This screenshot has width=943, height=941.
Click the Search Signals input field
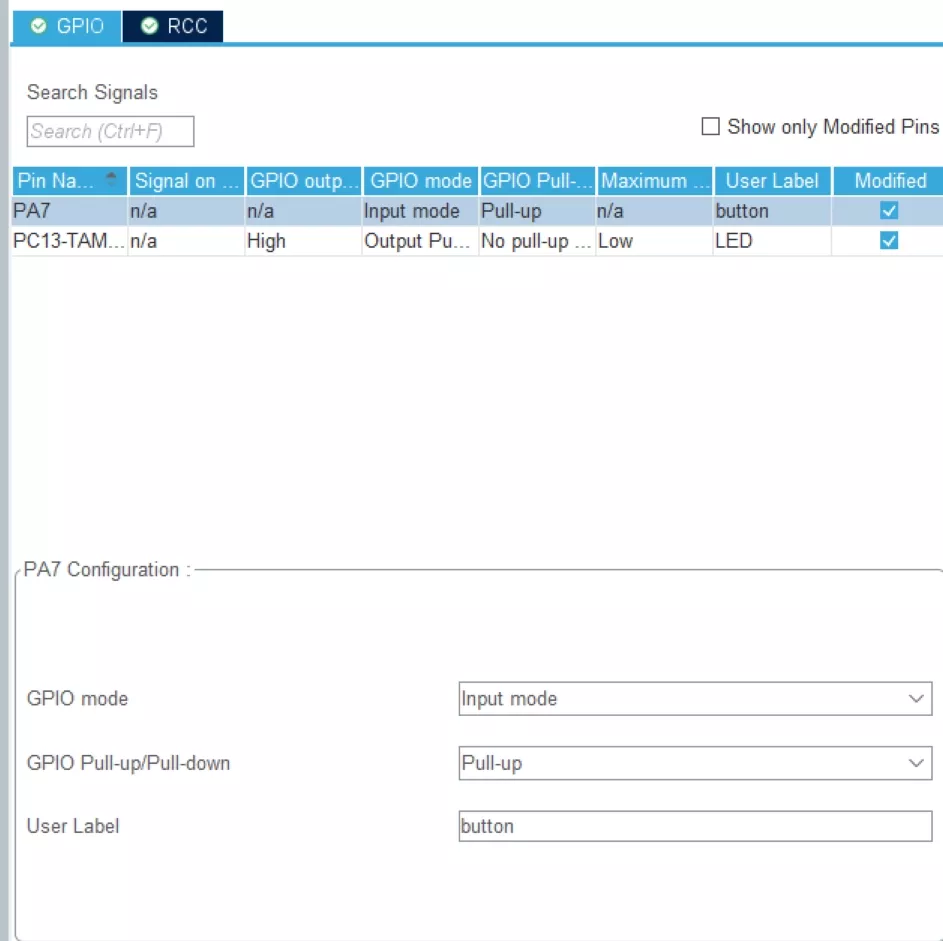(x=110, y=131)
